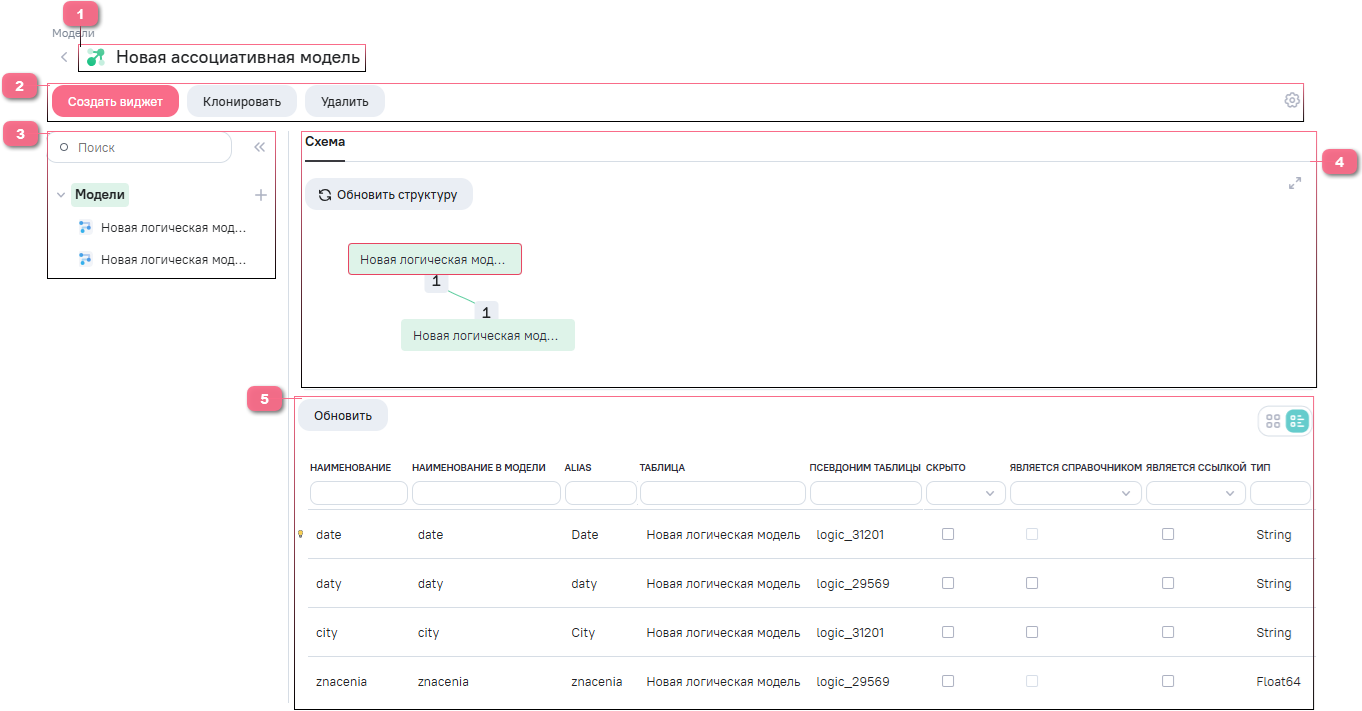This screenshot has width=1362, height=711.
Task: Select the green-filled logical model schema node
Action: [x=488, y=335]
